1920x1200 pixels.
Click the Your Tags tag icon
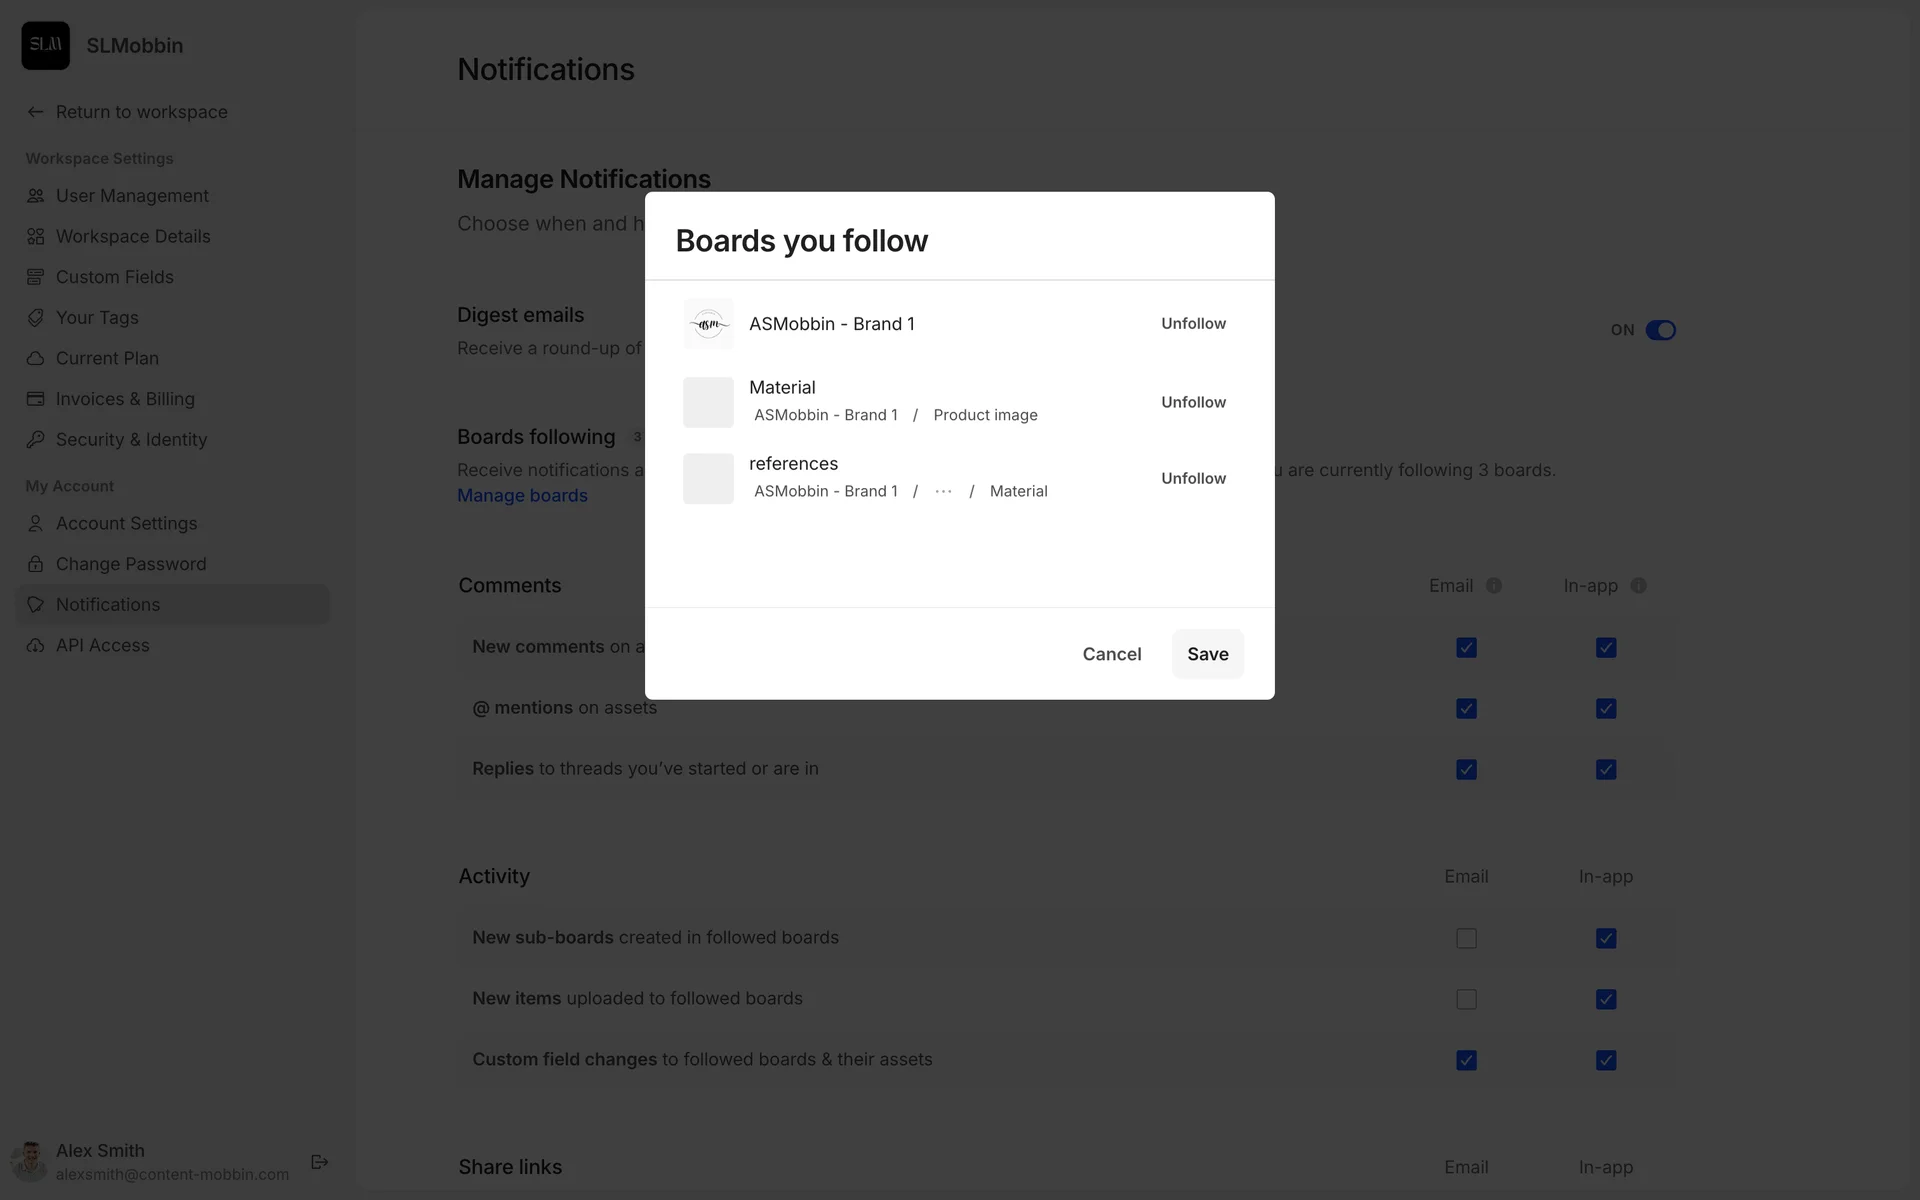pyautogui.click(x=36, y=318)
